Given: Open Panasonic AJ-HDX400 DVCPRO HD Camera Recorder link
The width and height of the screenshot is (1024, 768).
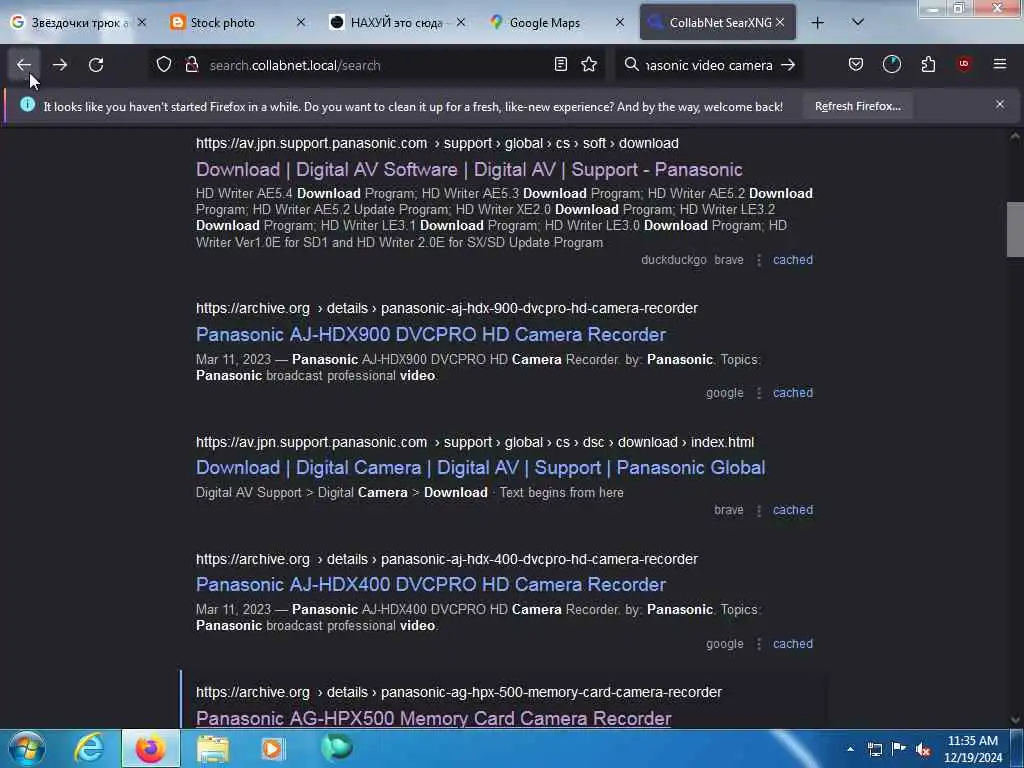Looking at the screenshot, I should pyautogui.click(x=431, y=584).
